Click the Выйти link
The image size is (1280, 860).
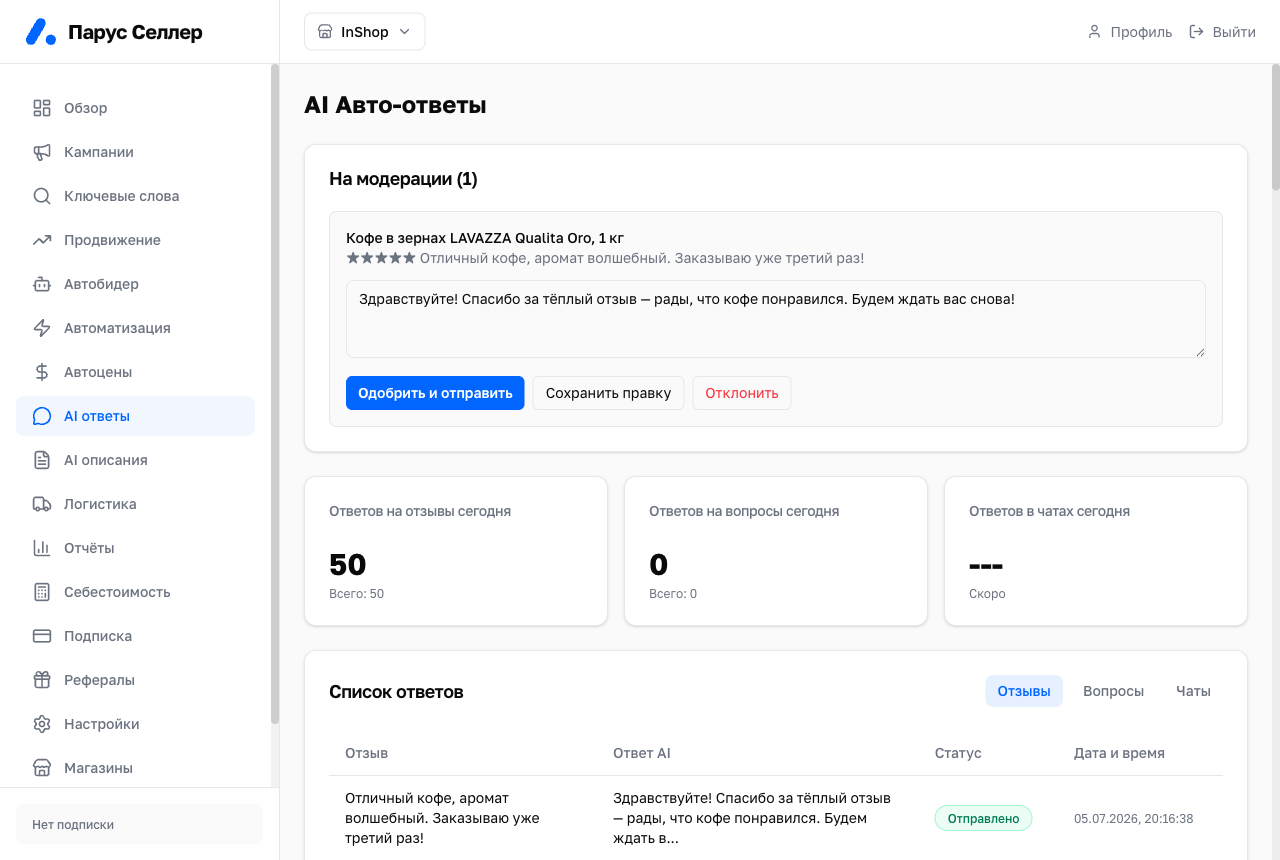coord(1222,32)
